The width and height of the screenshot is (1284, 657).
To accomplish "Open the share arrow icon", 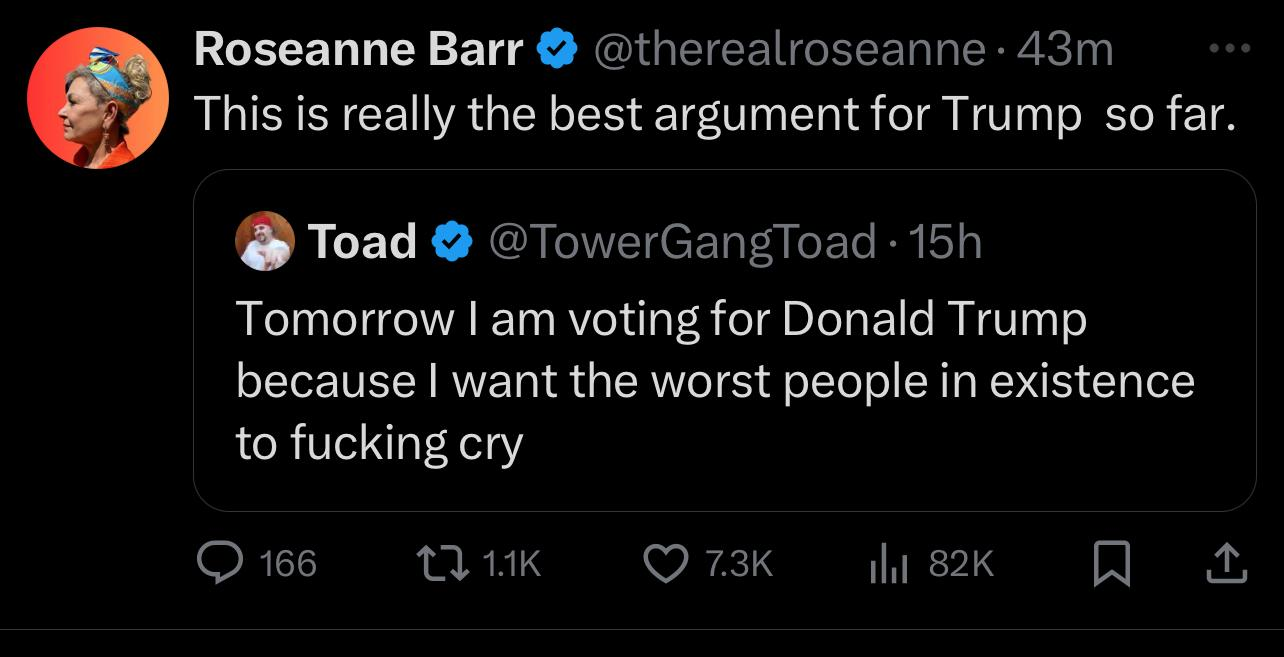I will [1227, 565].
